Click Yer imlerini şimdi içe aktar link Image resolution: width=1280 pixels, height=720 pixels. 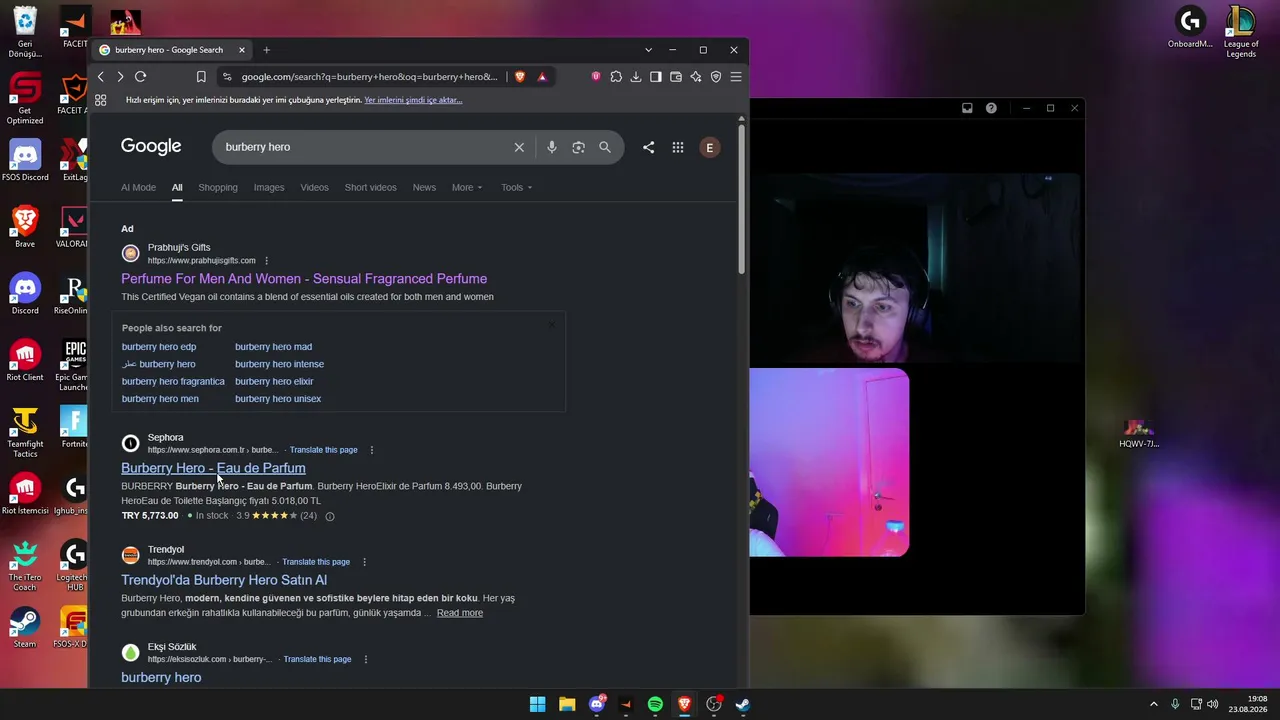[x=413, y=100]
